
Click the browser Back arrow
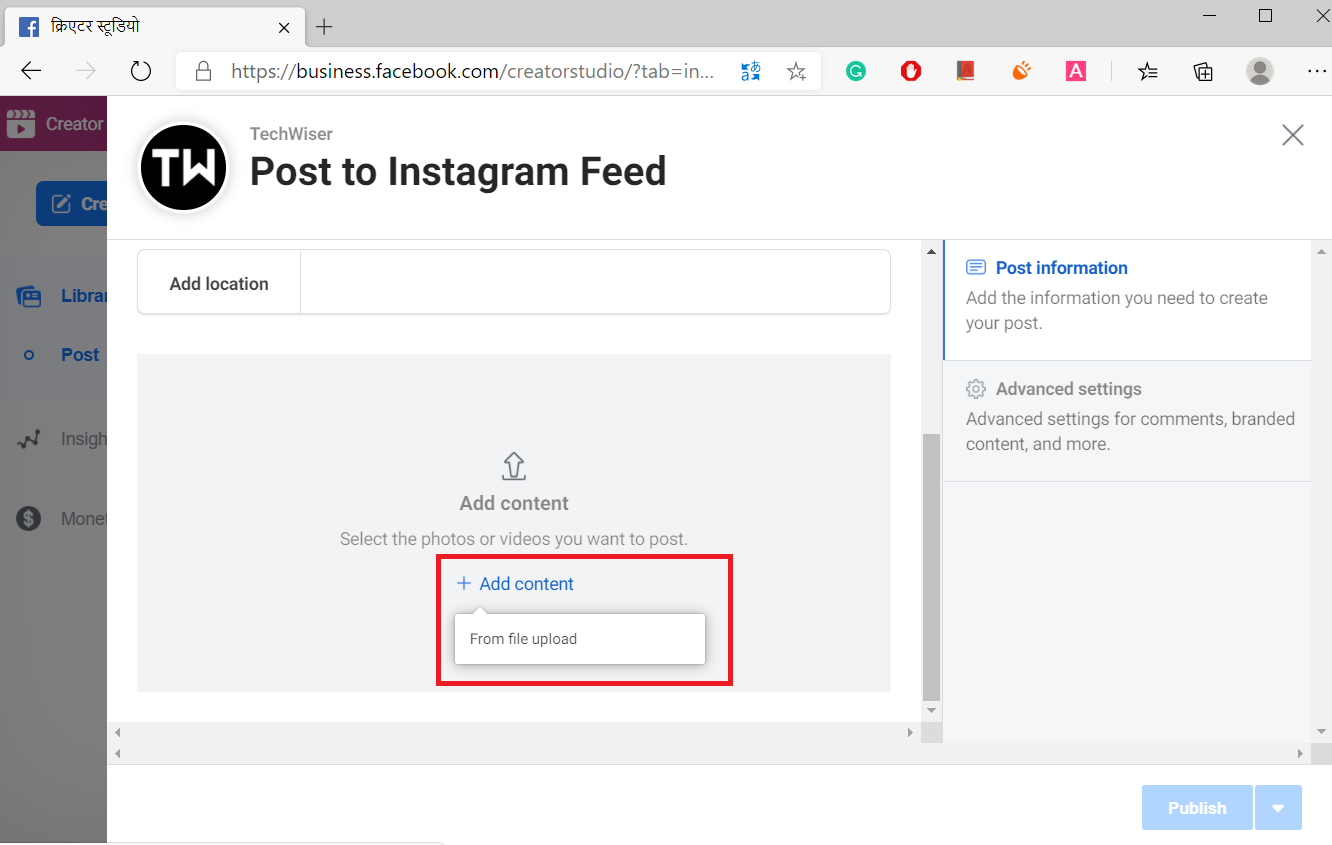coord(31,71)
